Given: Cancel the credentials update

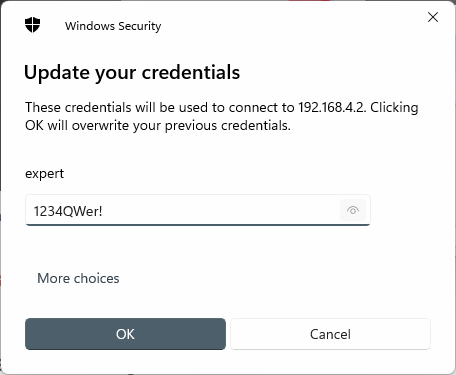Looking at the screenshot, I should [330, 334].
